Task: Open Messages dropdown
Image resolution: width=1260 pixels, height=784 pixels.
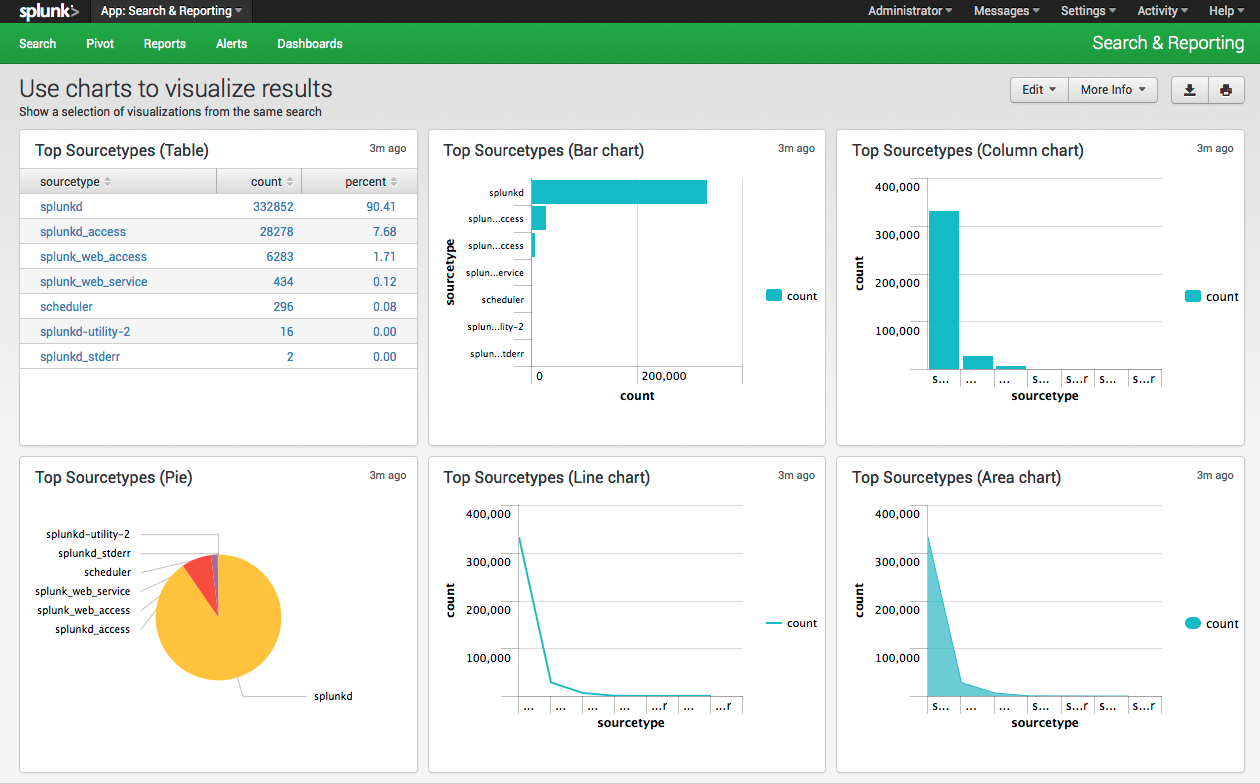Action: click(1007, 11)
